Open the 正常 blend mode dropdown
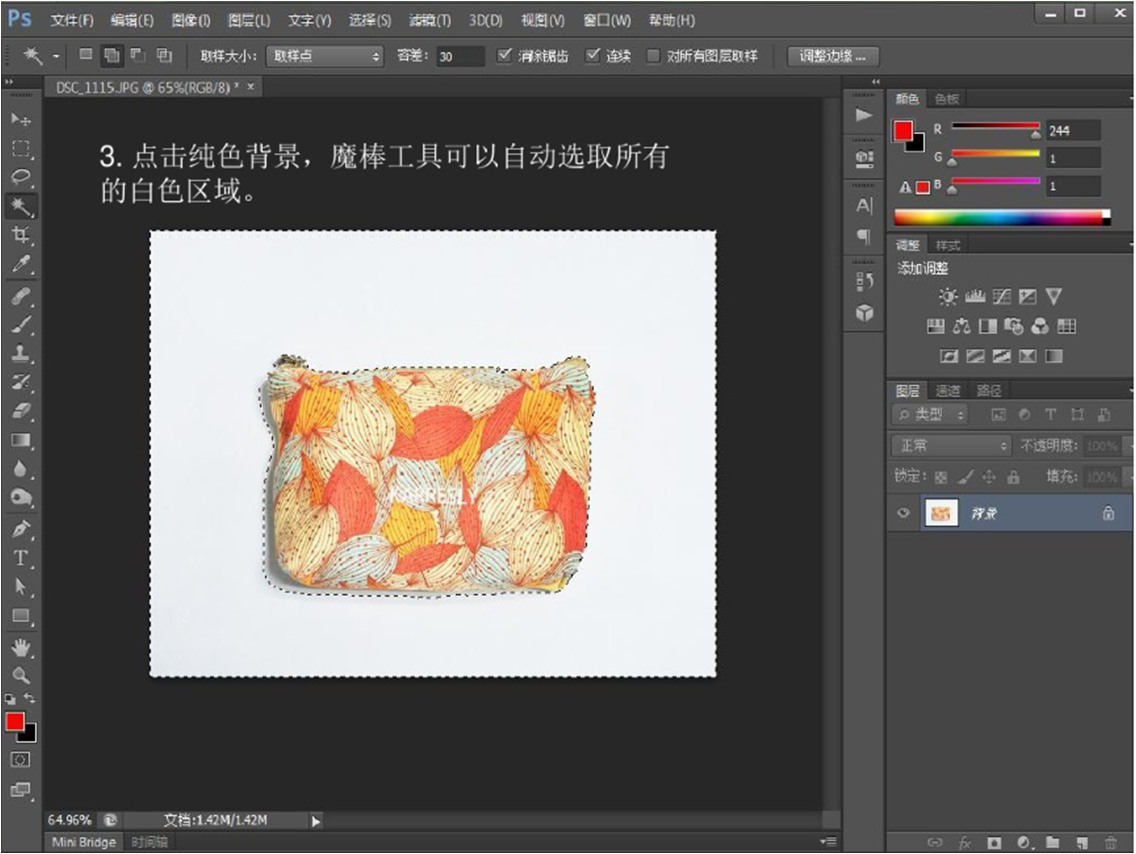This screenshot has width=1136, height=854. [x=952, y=446]
